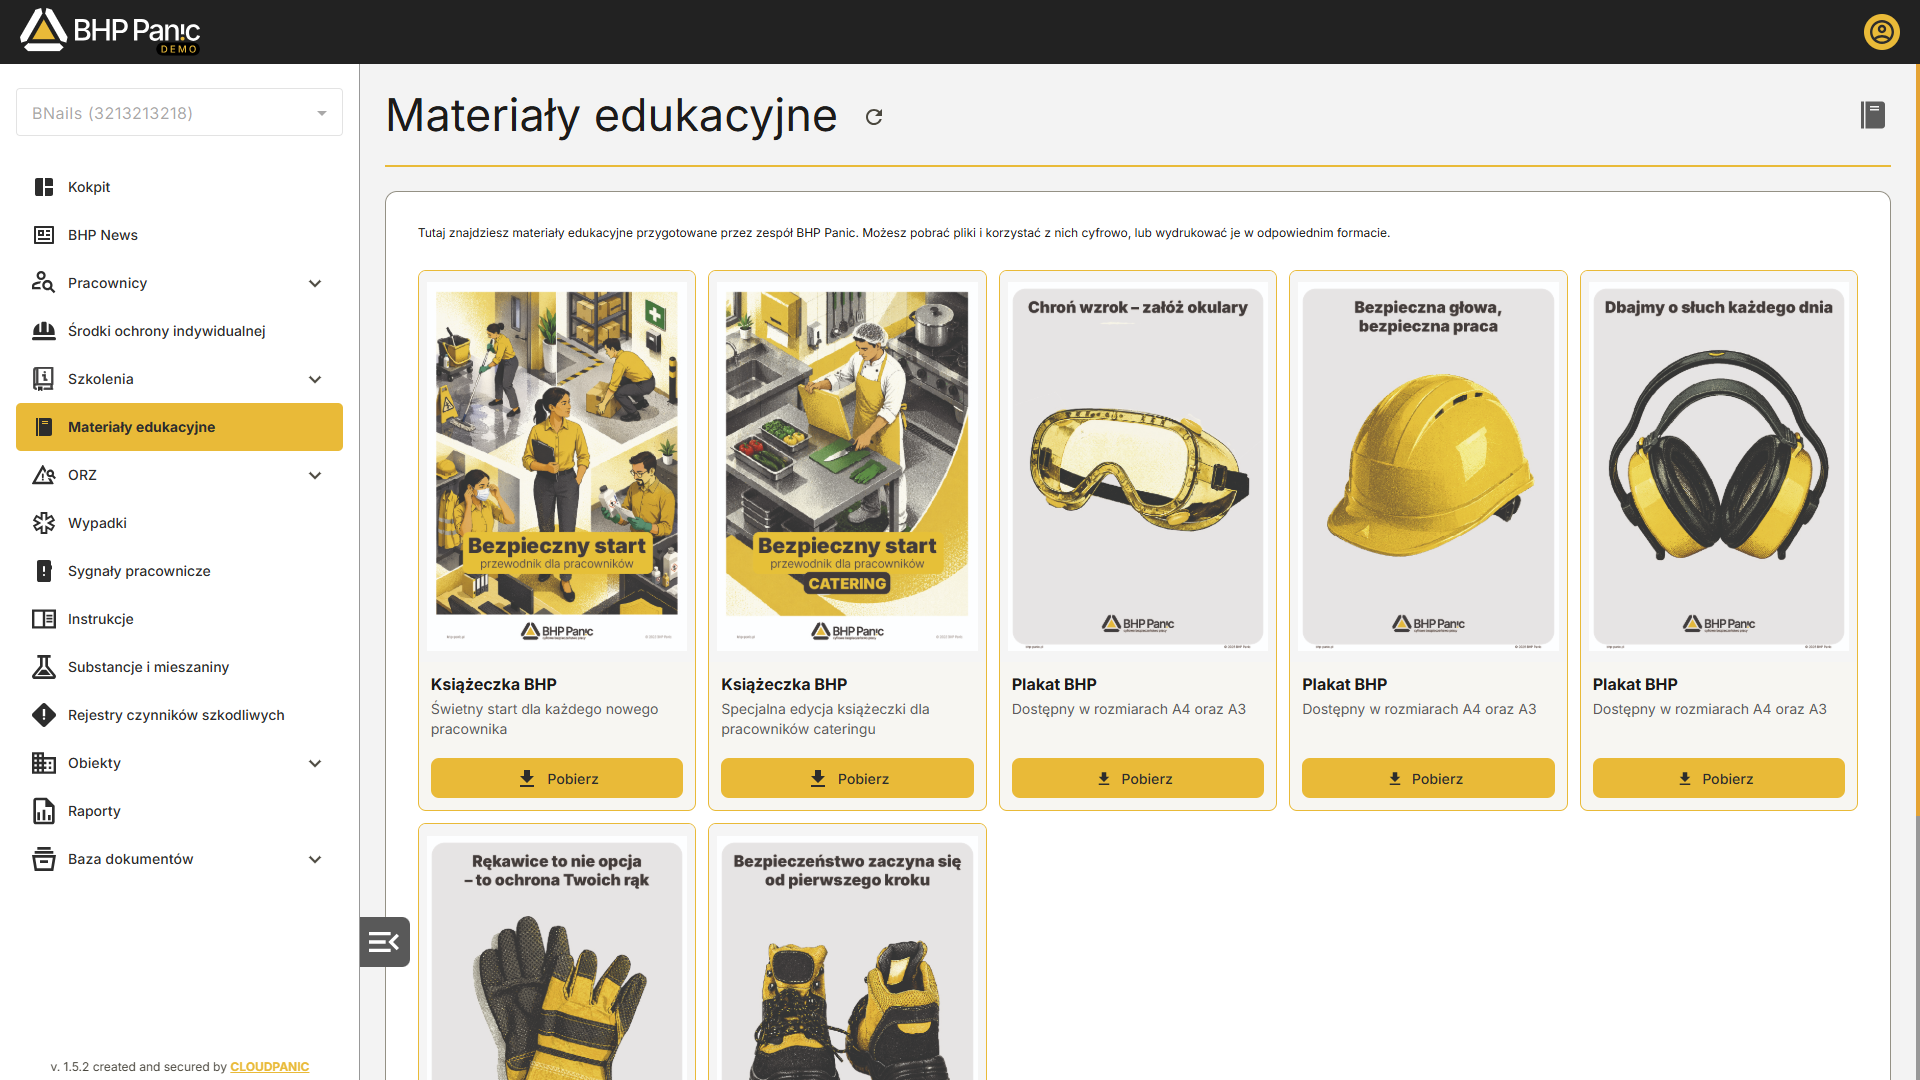Click the Instrukcje open-book icon
The width and height of the screenshot is (1920, 1080).
tap(44, 619)
